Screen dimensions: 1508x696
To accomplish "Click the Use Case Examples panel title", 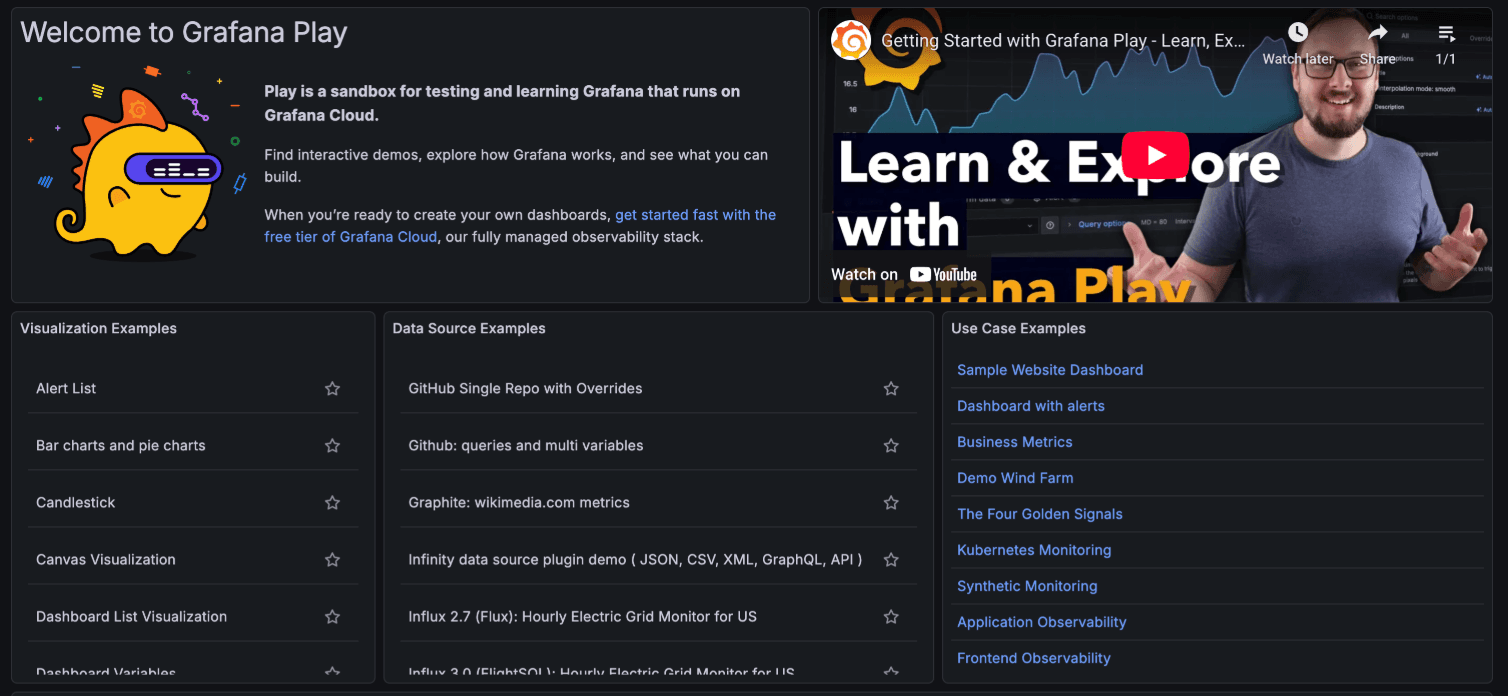I will [1018, 329].
